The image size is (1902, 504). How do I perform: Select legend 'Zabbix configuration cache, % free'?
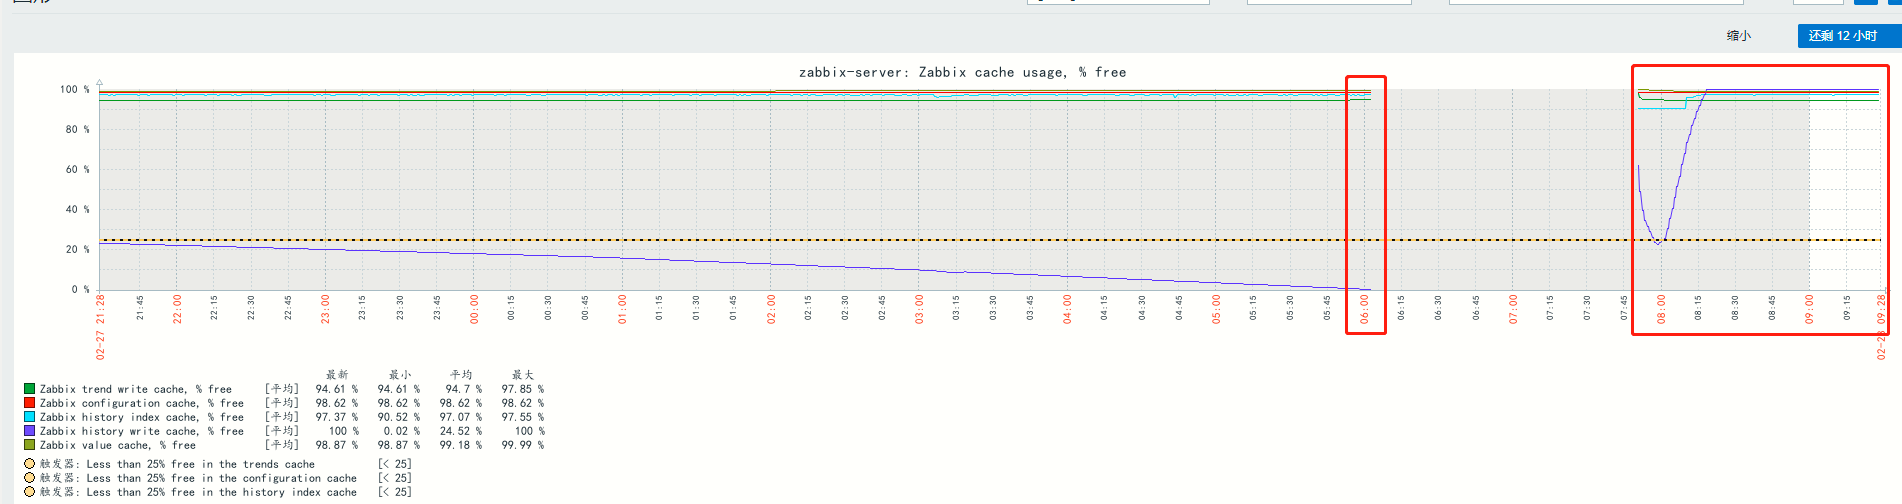pos(142,403)
